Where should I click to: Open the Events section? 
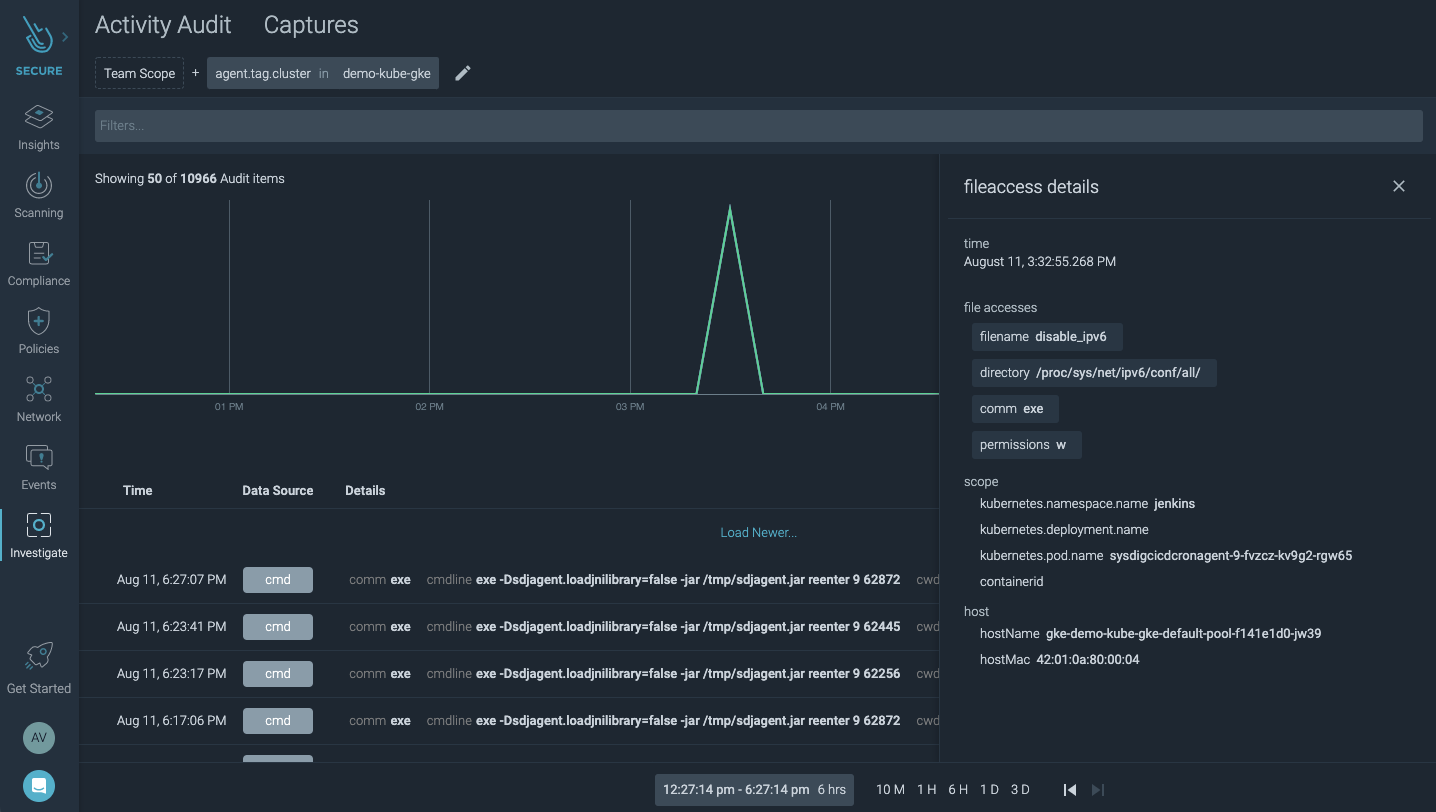click(39, 468)
